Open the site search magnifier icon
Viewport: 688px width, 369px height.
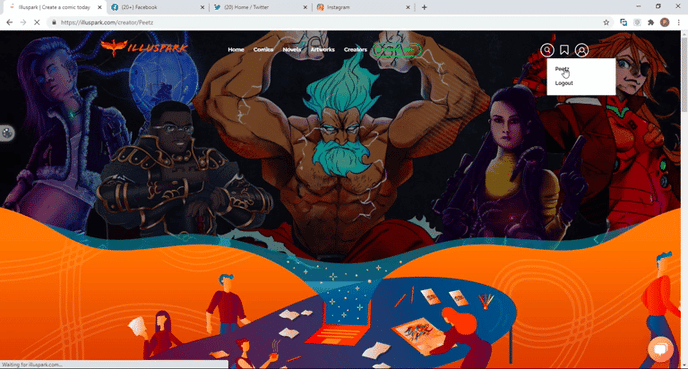pos(547,50)
